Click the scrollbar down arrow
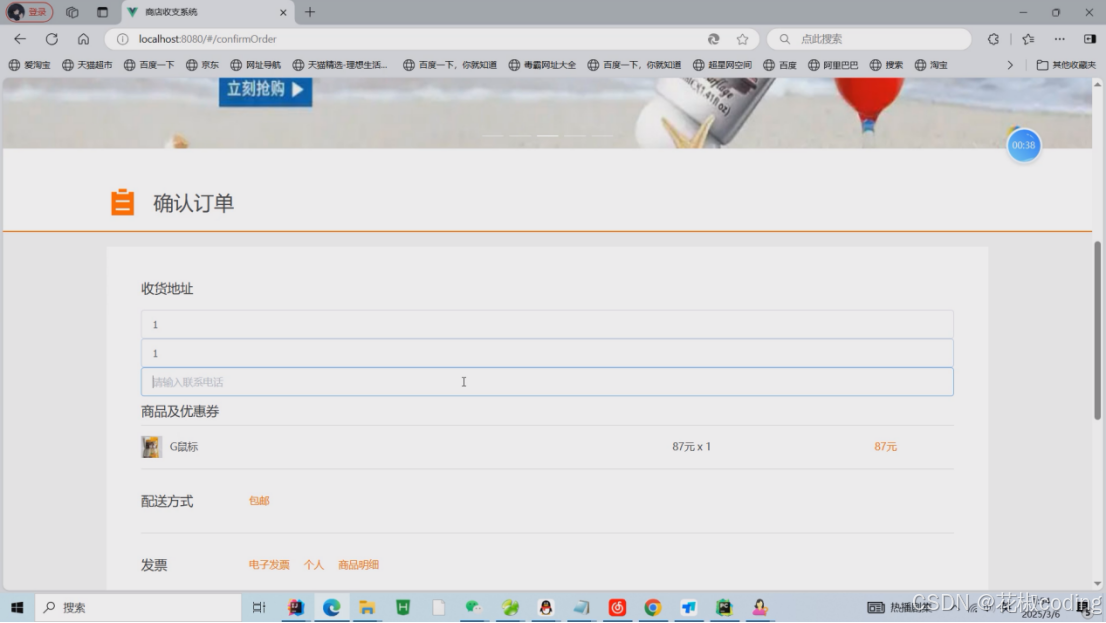The width and height of the screenshot is (1106, 623). pos(1097,583)
